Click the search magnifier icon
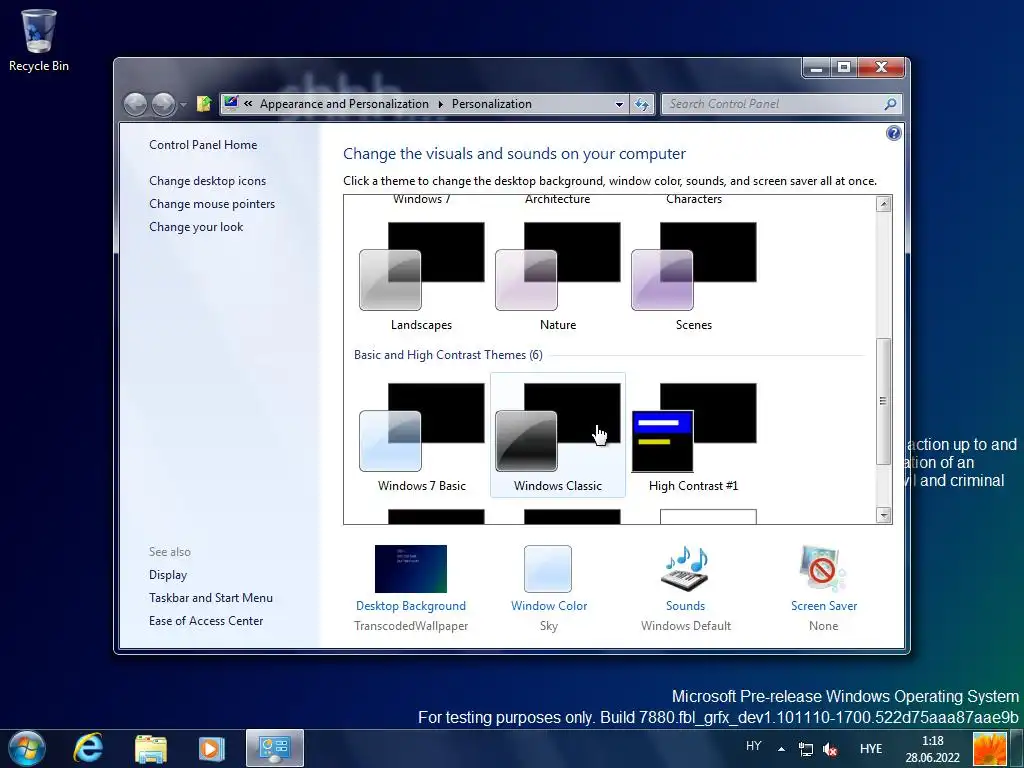This screenshot has height=768, width=1024. pyautogui.click(x=890, y=104)
